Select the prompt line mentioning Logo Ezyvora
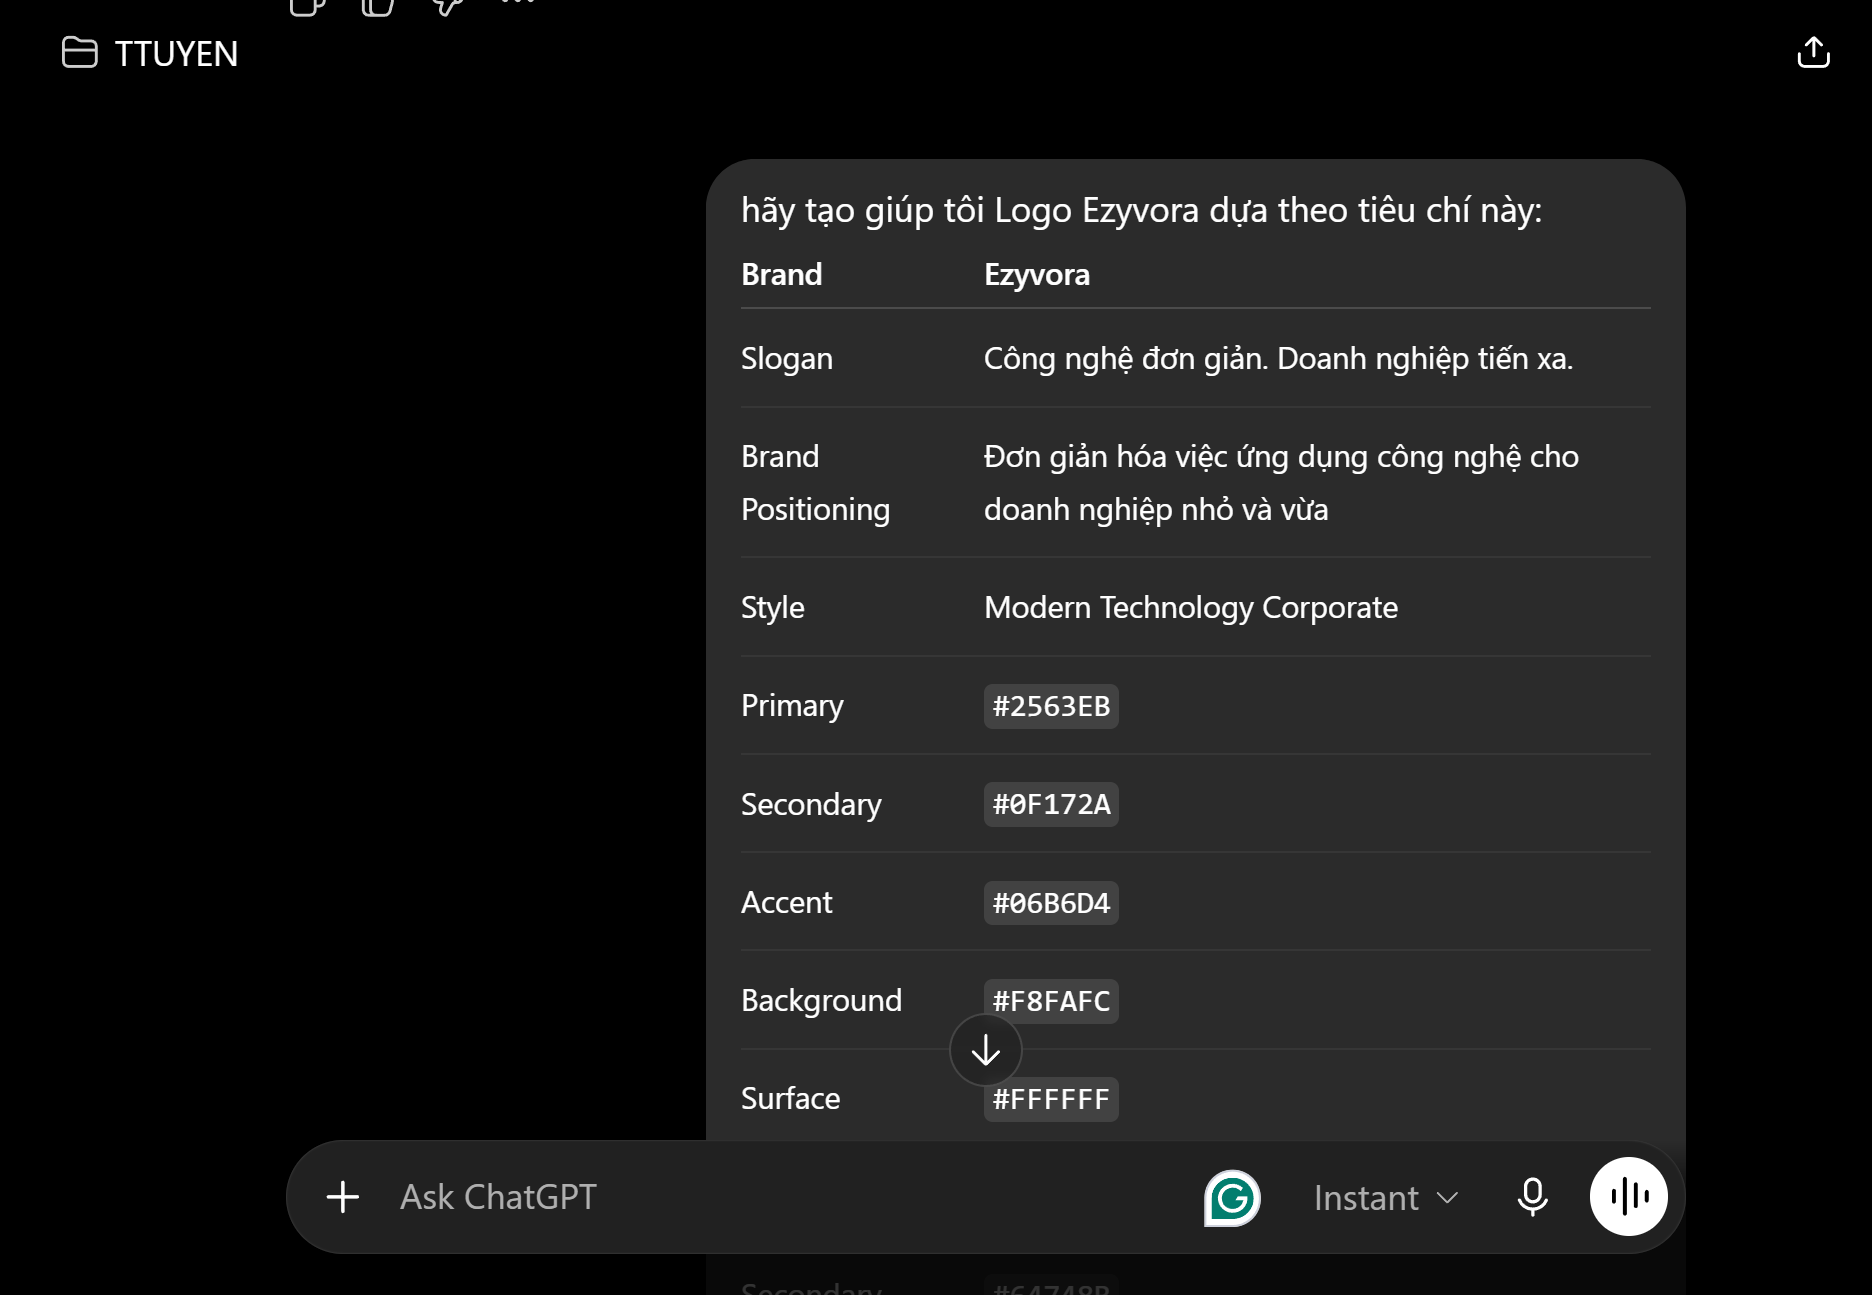Viewport: 1872px width, 1295px height. (1141, 211)
